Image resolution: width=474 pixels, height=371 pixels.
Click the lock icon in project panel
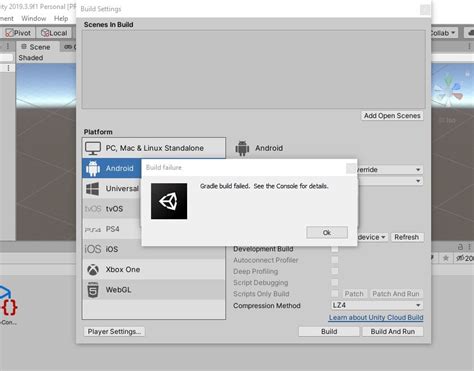(460, 247)
